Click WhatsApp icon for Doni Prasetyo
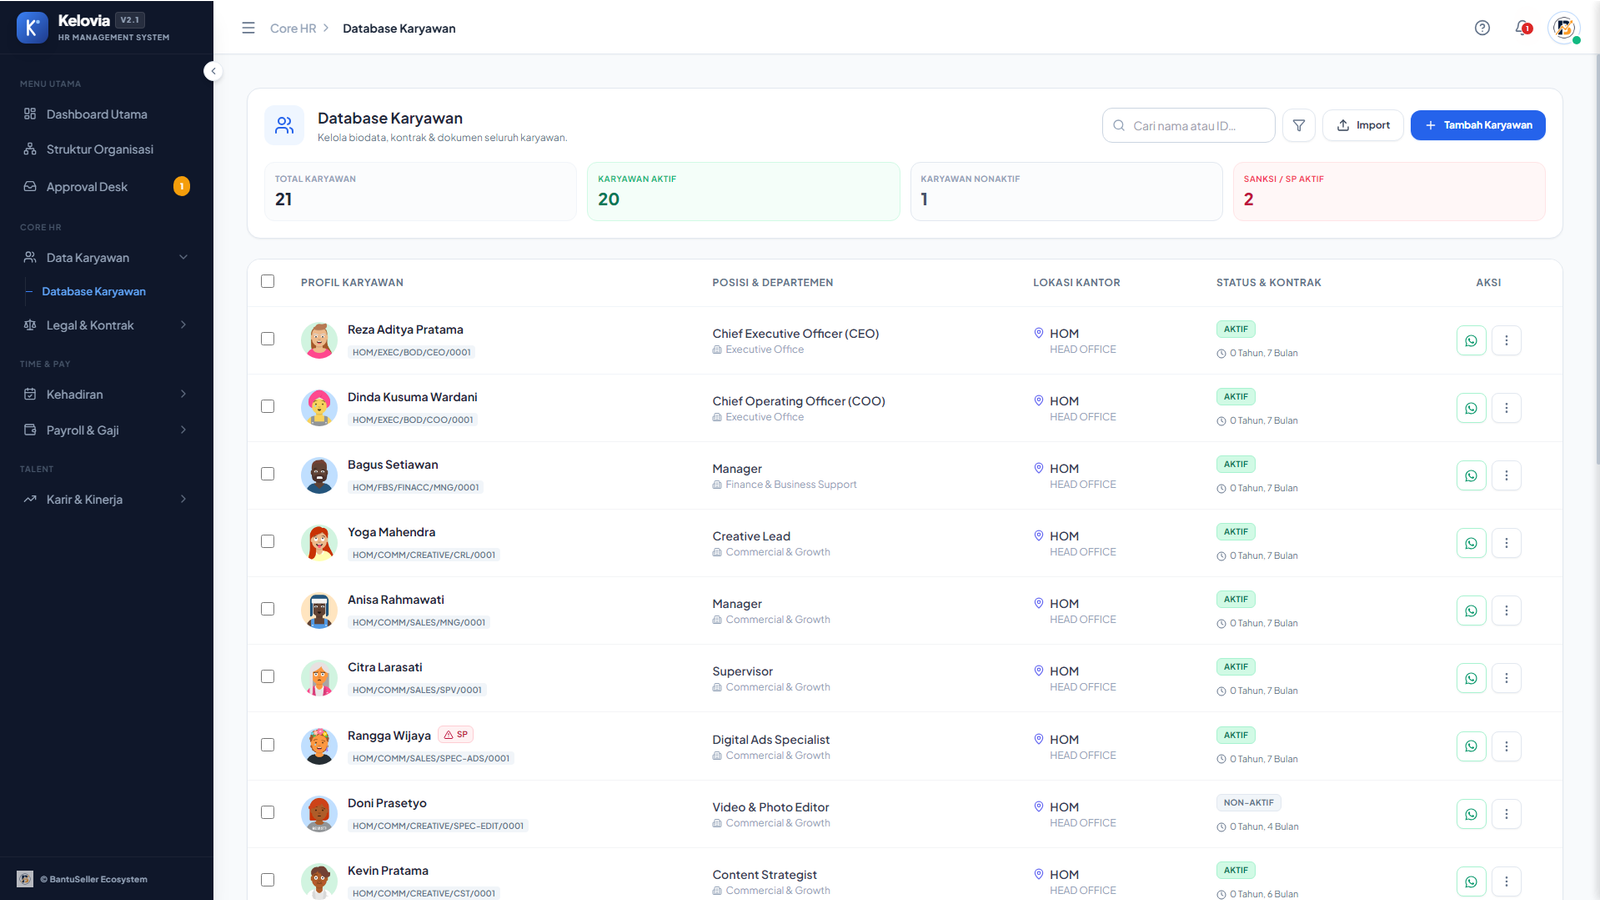This screenshot has height=900, width=1600. 1471,814
